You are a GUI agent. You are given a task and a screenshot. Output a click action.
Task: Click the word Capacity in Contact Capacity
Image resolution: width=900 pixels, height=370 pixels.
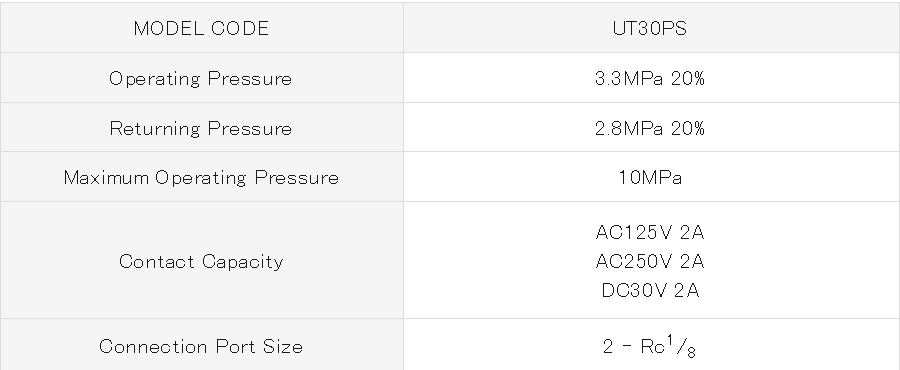243,262
